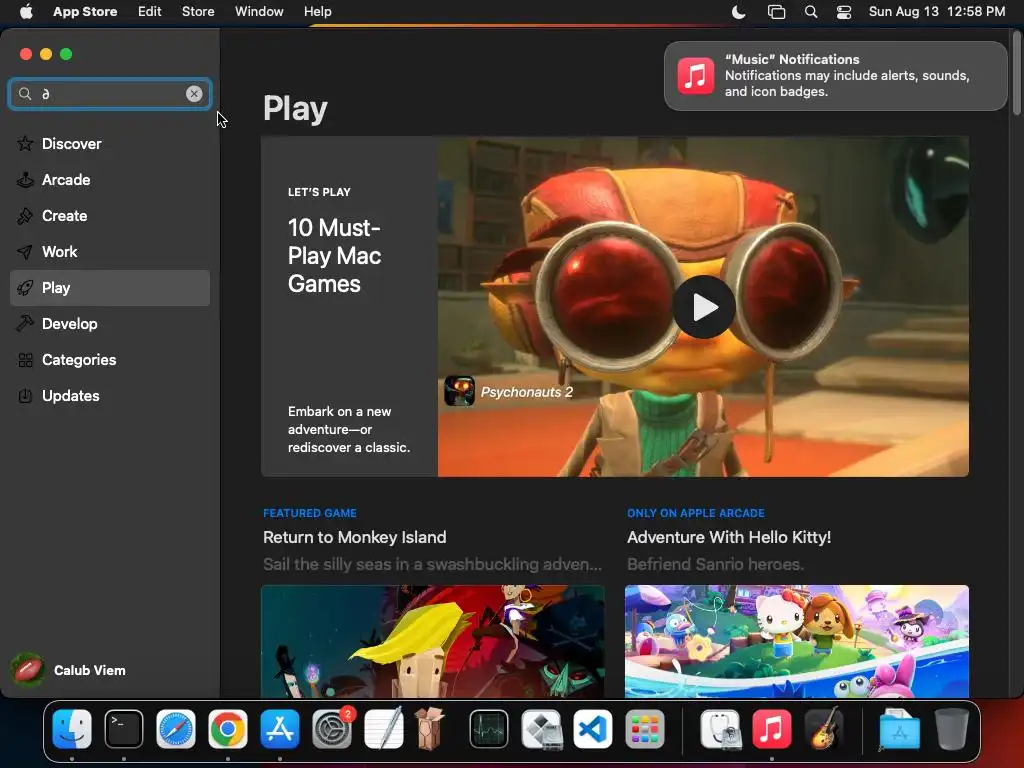This screenshot has width=1024, height=768.
Task: Open Launchpad from the Dock
Action: coord(645,729)
